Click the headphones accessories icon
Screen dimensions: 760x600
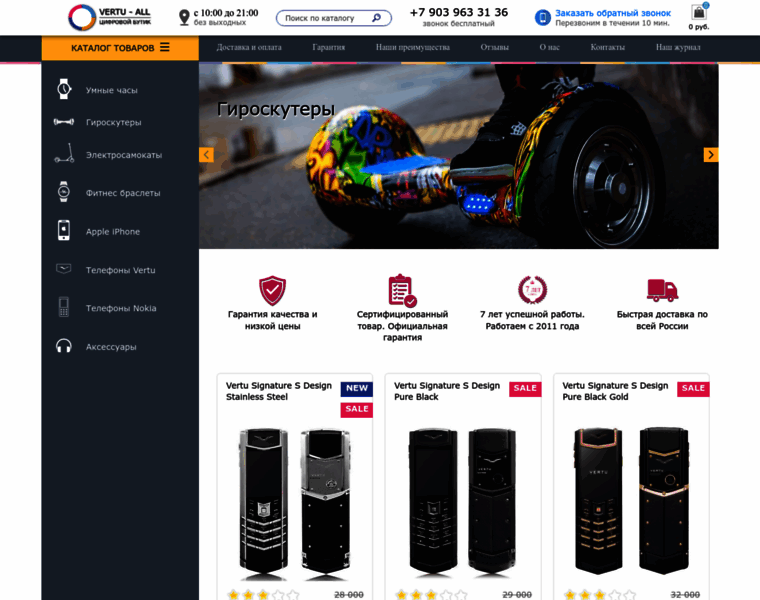pyautogui.click(x=63, y=346)
